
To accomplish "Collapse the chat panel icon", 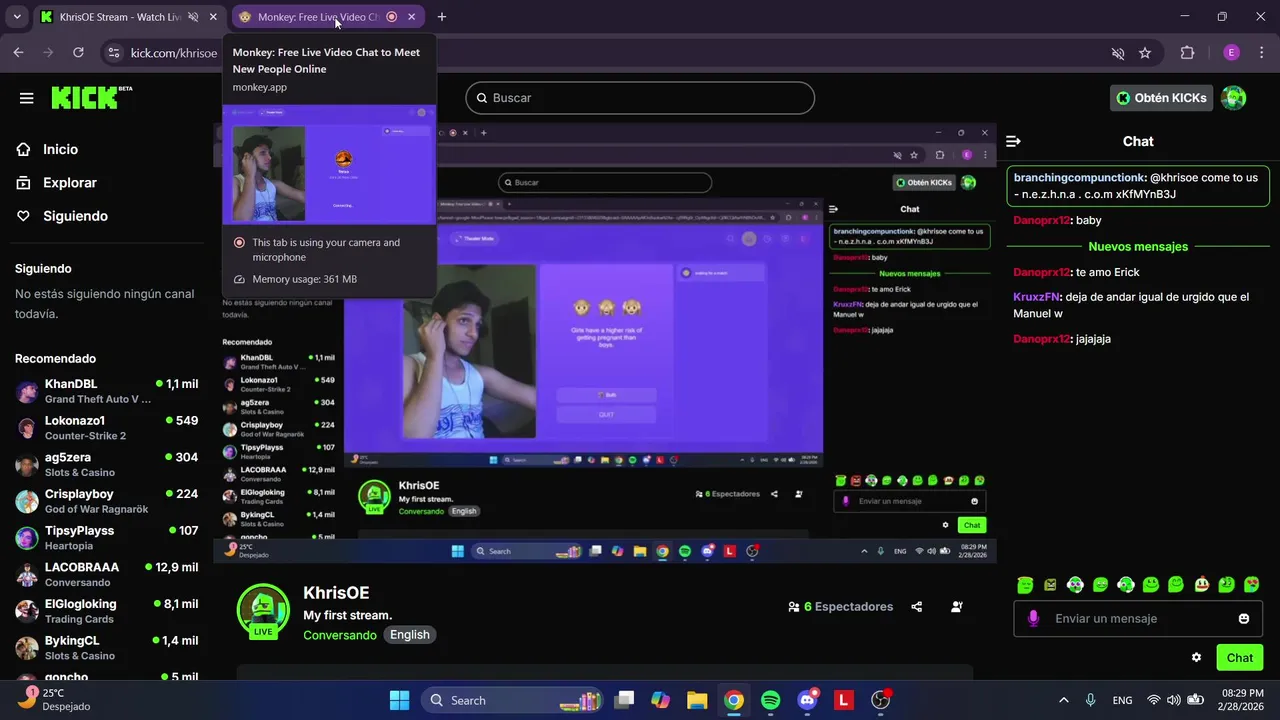I will [1013, 142].
